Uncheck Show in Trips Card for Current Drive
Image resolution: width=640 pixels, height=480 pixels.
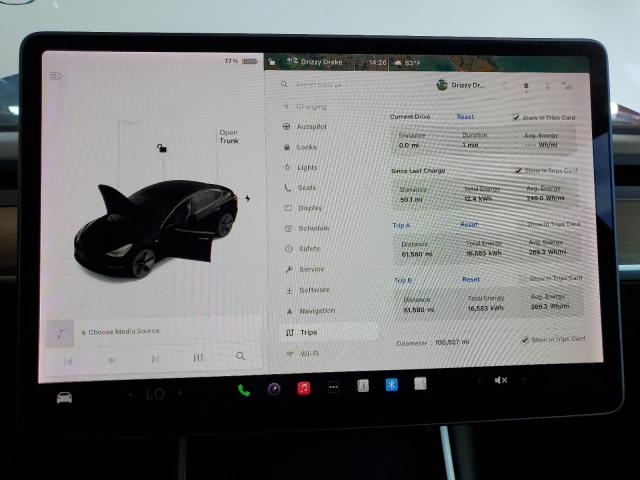[x=515, y=117]
